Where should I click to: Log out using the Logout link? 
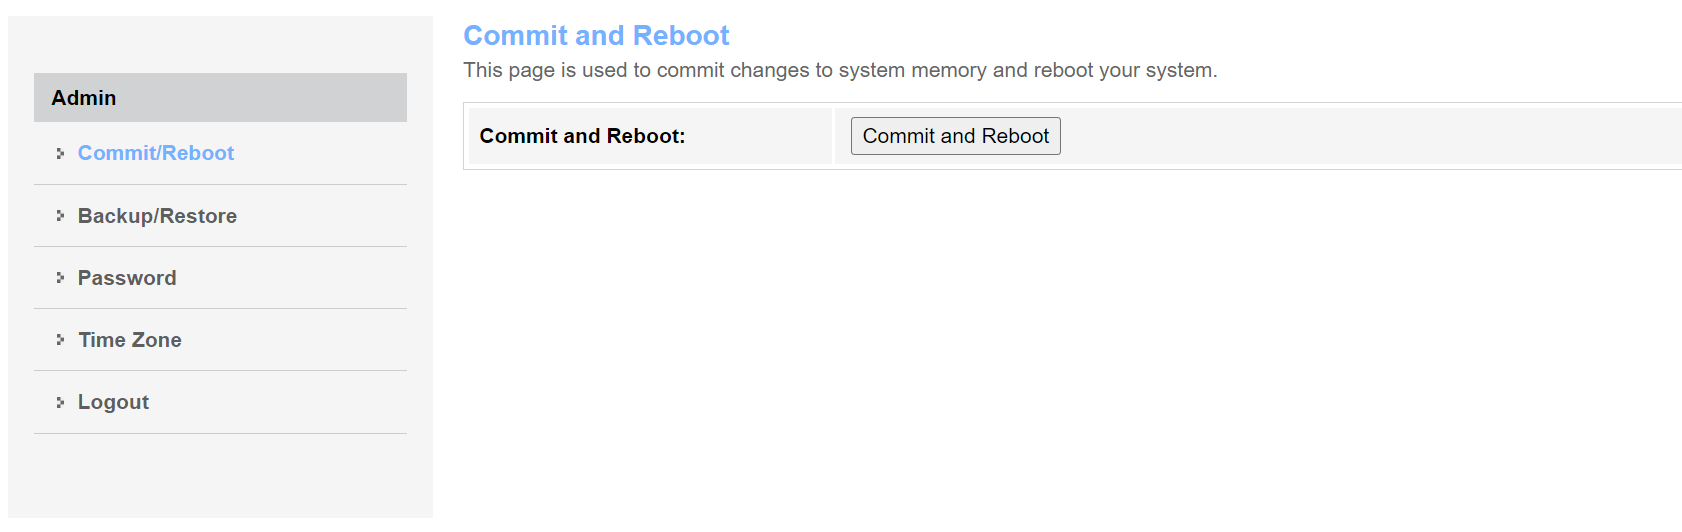point(113,402)
